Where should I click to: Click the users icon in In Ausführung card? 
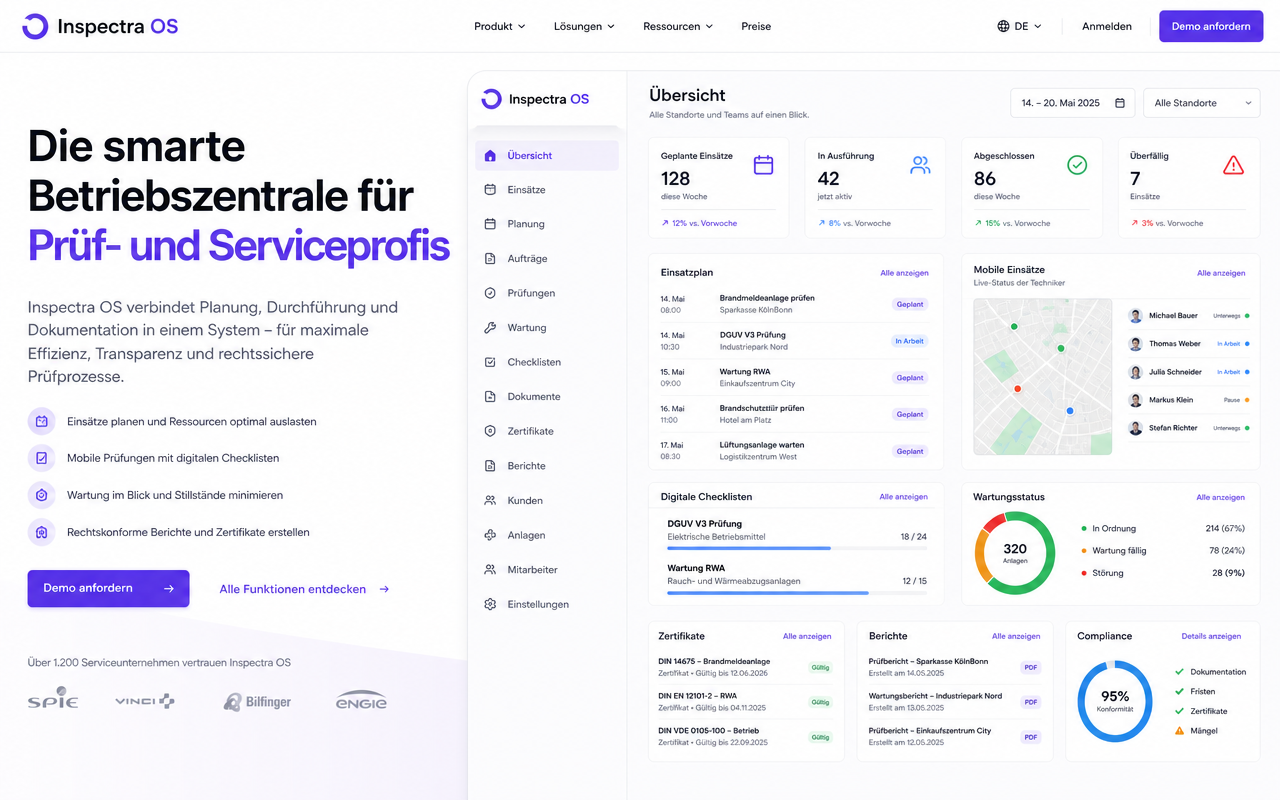coord(920,165)
